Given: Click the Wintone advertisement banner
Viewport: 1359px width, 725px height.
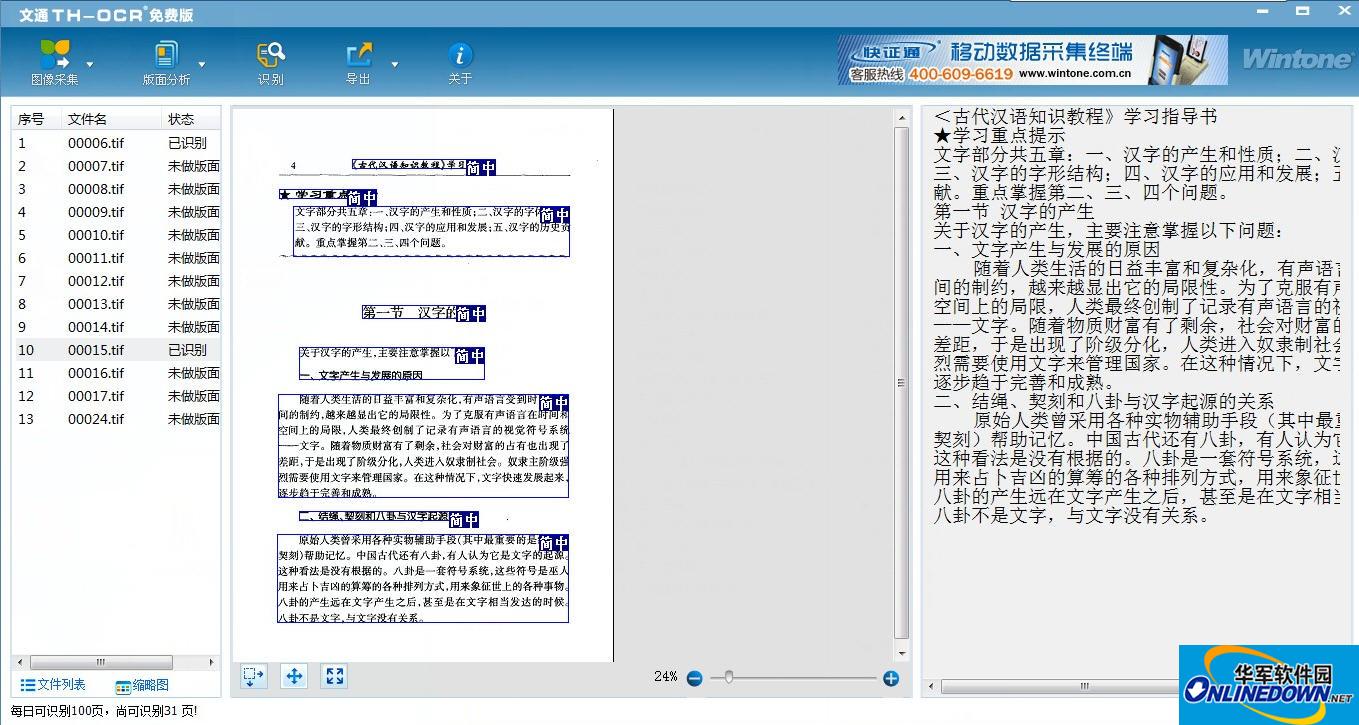Looking at the screenshot, I should pos(1032,60).
